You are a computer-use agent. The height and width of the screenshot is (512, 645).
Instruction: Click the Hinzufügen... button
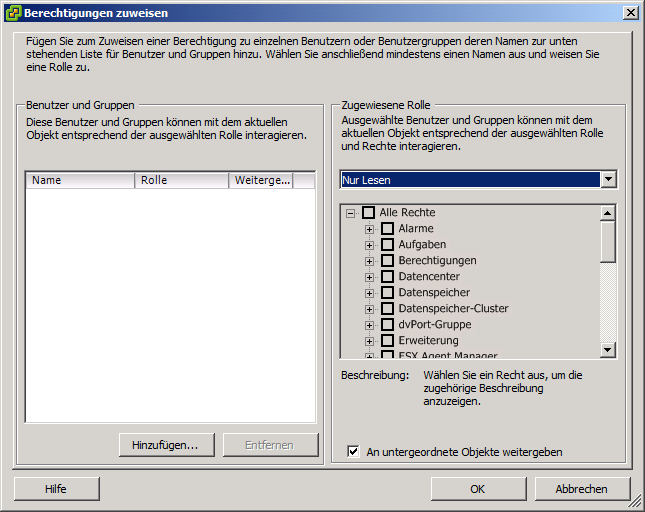[x=167, y=445]
